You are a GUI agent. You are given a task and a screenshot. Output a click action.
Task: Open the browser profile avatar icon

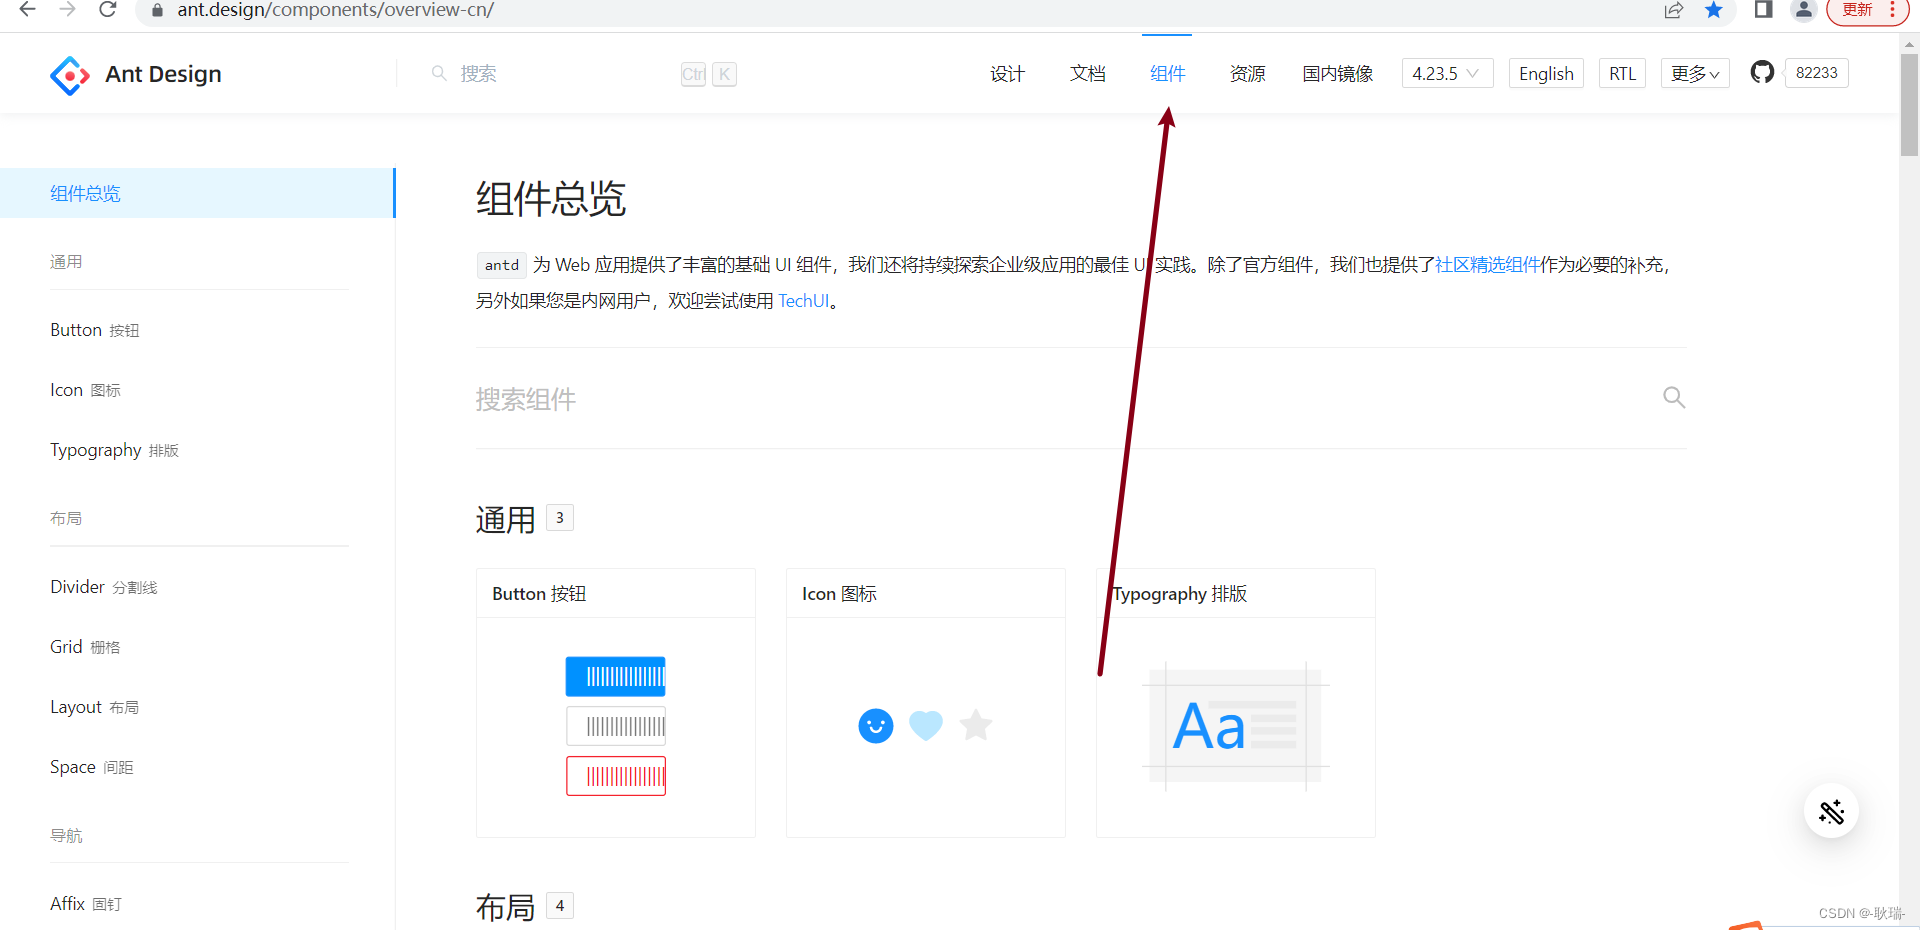pos(1803,10)
